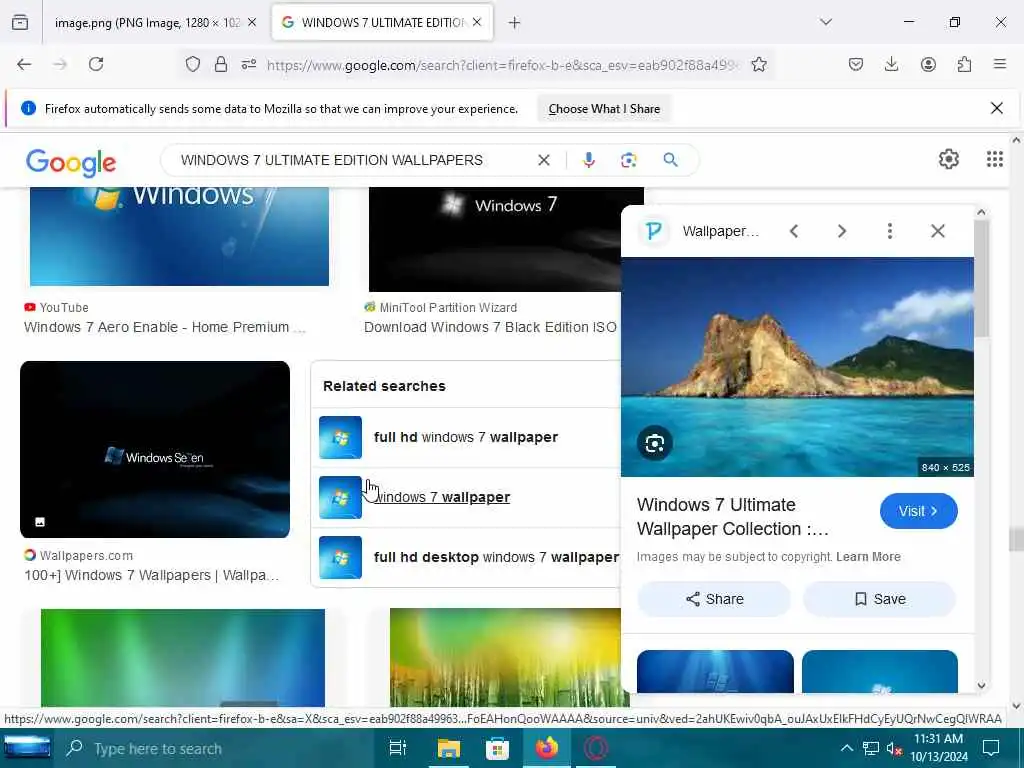Open the Windows notification center
1024x768 pixels.
pyautogui.click(x=991, y=748)
